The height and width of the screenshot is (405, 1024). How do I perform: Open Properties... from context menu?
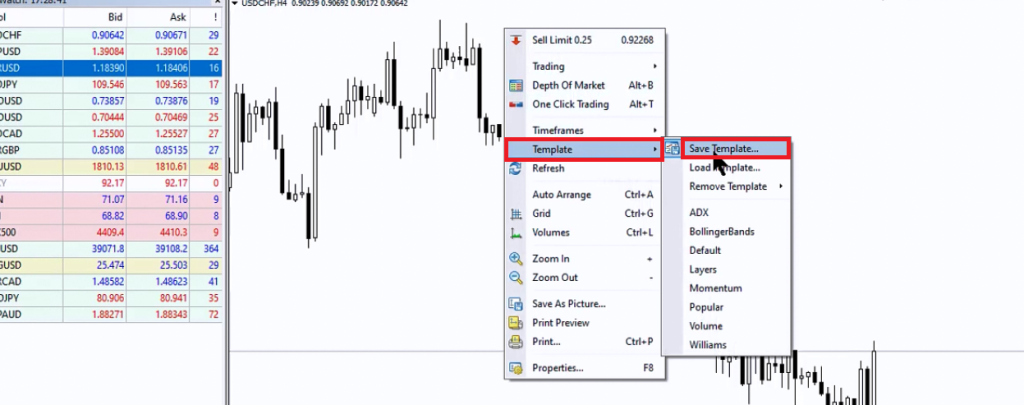(584, 368)
